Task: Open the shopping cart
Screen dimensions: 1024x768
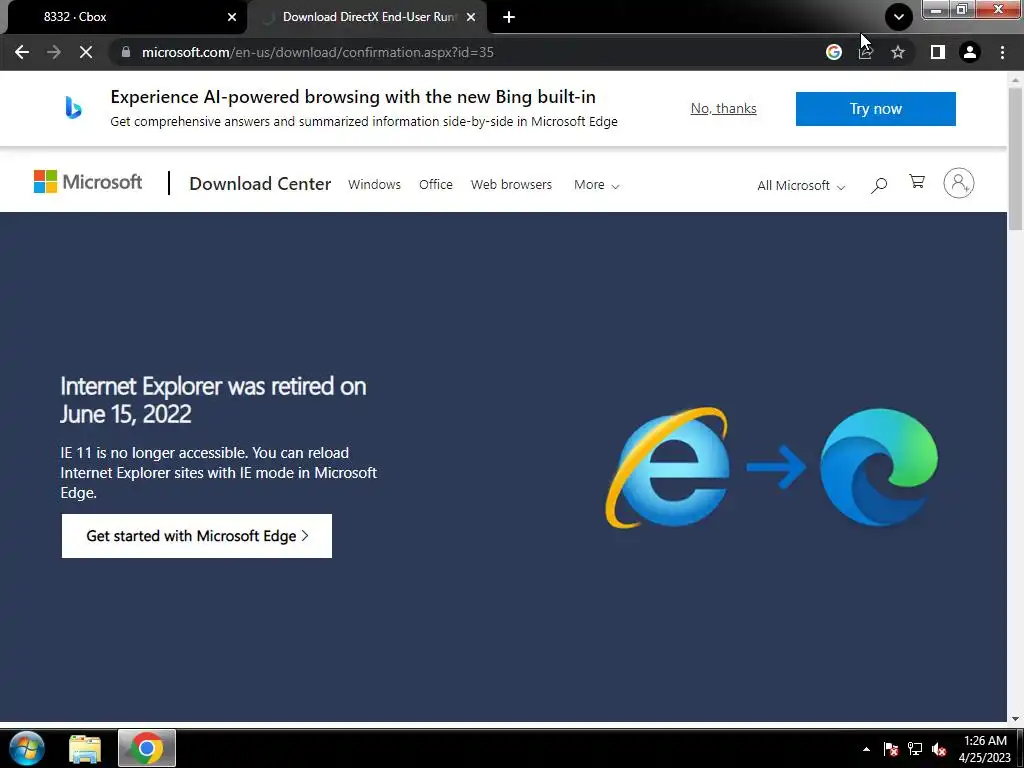Action: point(917,182)
